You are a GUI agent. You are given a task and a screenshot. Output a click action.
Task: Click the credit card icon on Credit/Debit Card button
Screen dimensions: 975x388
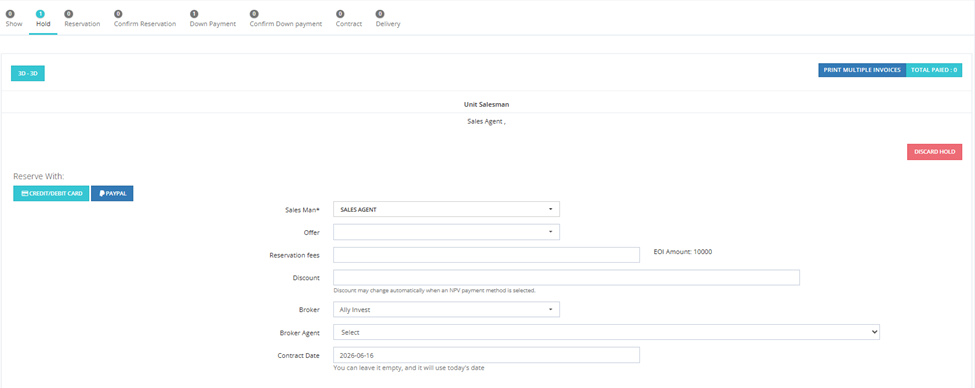click(x=25, y=193)
